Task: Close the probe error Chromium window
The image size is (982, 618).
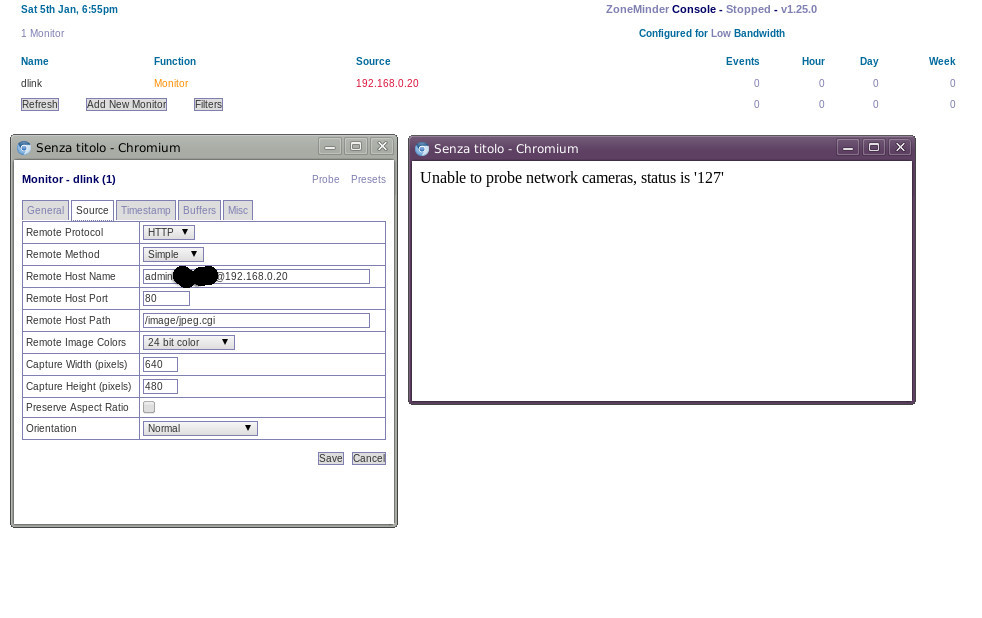Action: (900, 148)
